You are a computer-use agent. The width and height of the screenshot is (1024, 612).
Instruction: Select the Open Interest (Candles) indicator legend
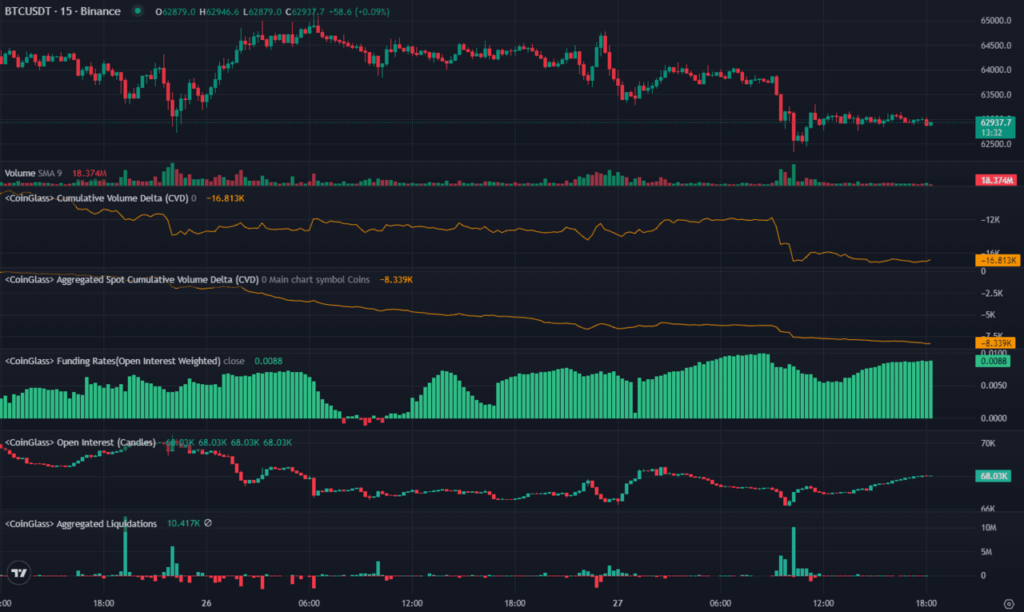pyautogui.click(x=80, y=442)
